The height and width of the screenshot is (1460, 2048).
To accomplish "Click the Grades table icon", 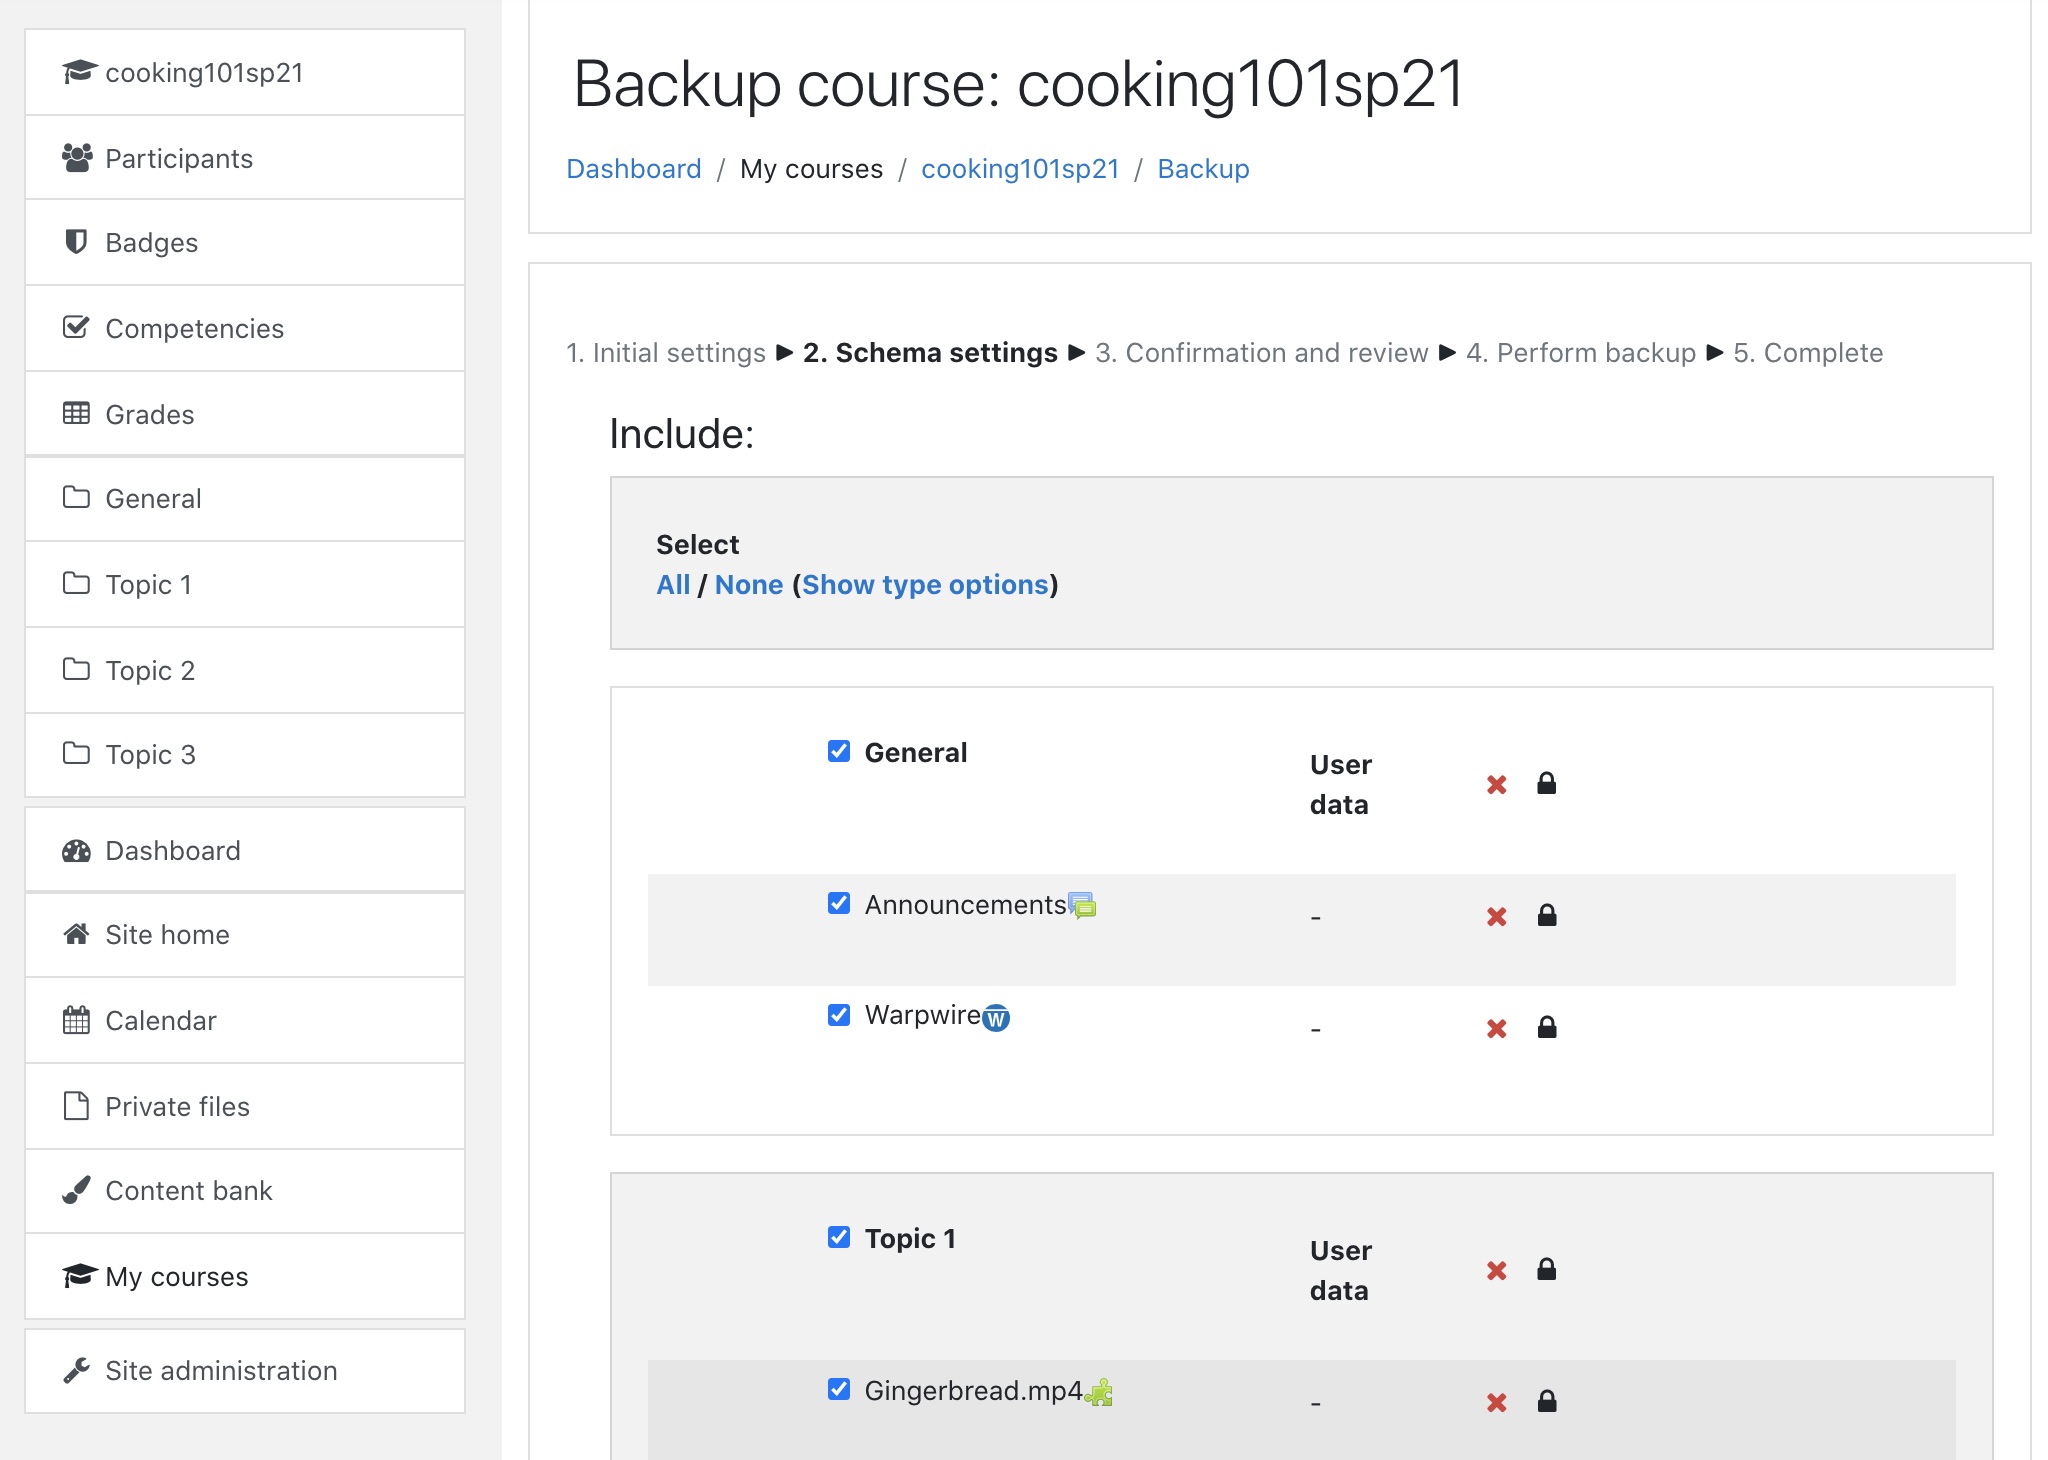I will tap(76, 413).
